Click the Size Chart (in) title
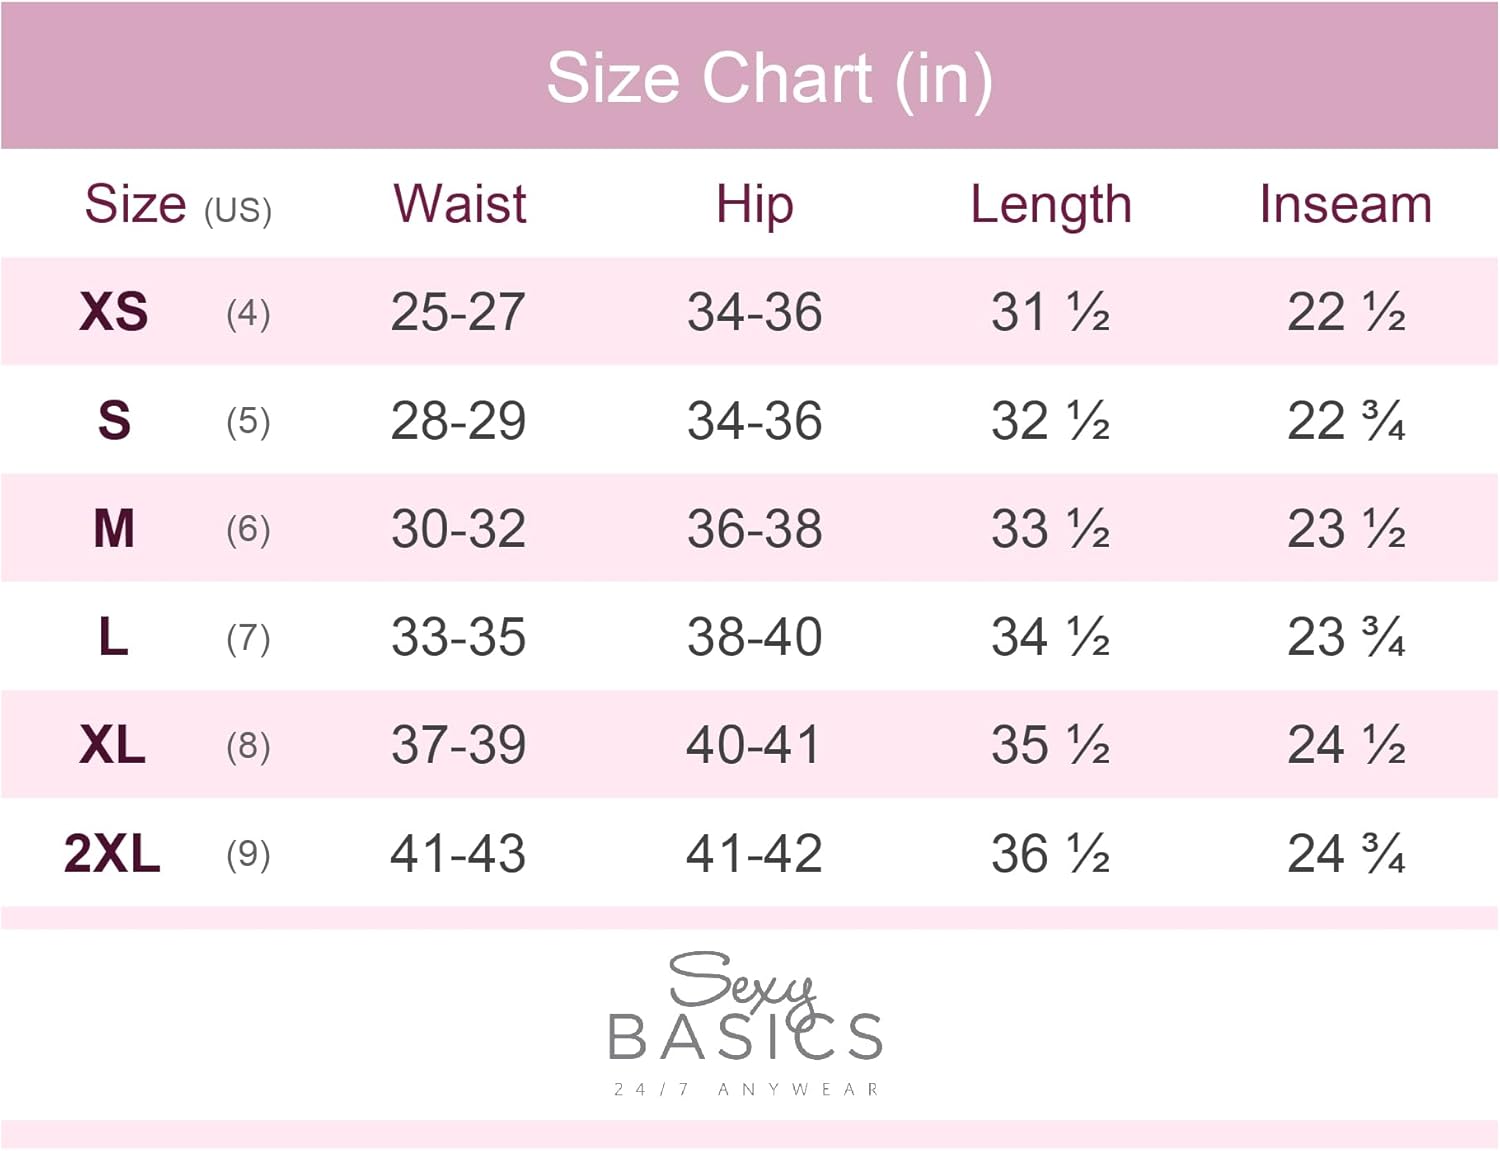1500x1151 pixels. click(x=769, y=78)
